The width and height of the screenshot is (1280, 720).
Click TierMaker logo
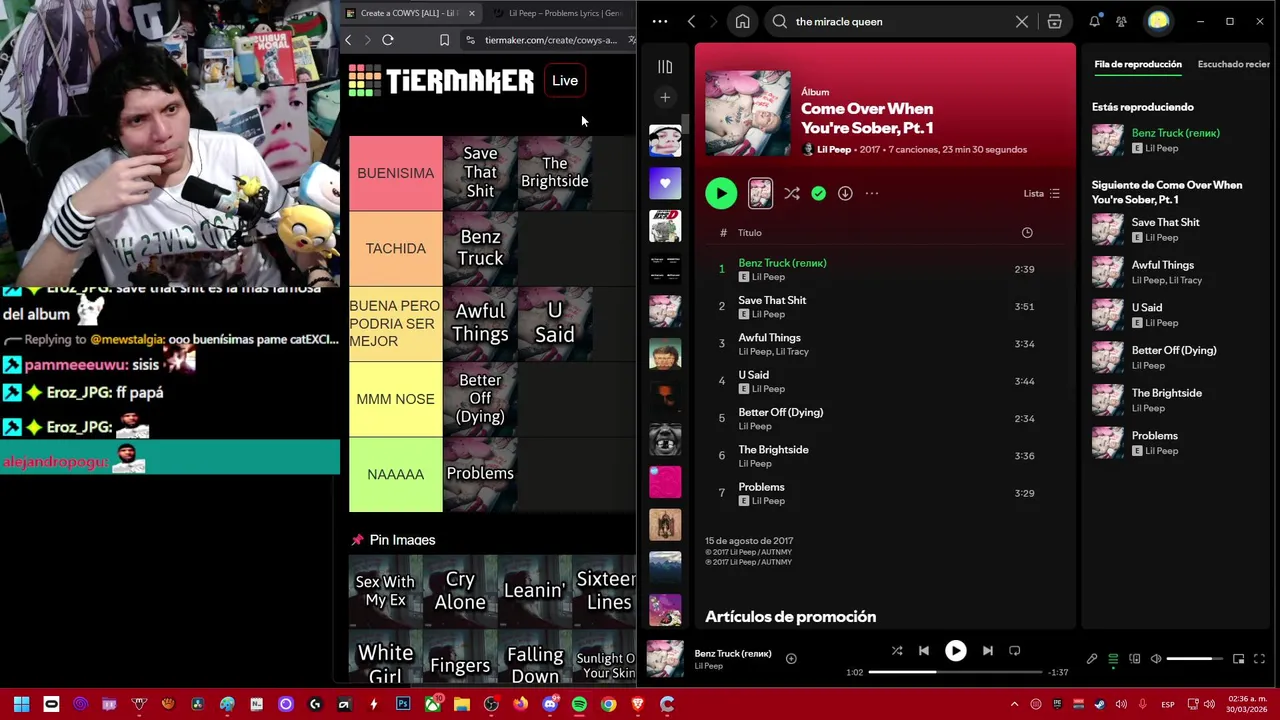pyautogui.click(x=441, y=81)
